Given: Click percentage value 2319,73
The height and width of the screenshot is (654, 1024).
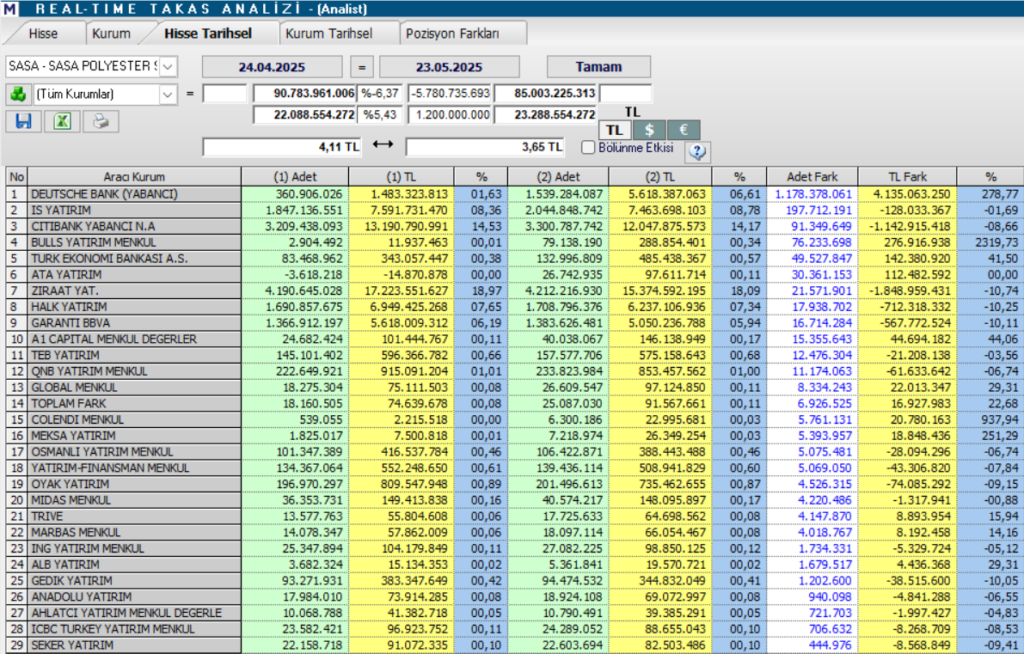Looking at the screenshot, I should (x=999, y=242).
